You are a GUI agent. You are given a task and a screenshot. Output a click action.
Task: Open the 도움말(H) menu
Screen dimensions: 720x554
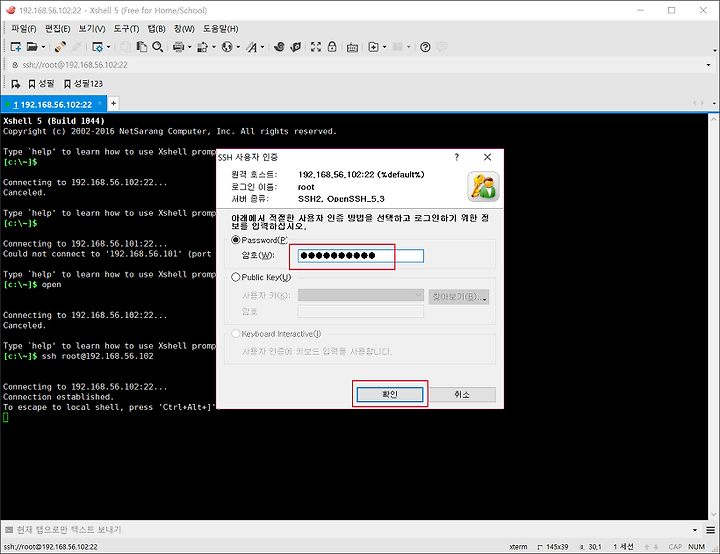click(220, 28)
